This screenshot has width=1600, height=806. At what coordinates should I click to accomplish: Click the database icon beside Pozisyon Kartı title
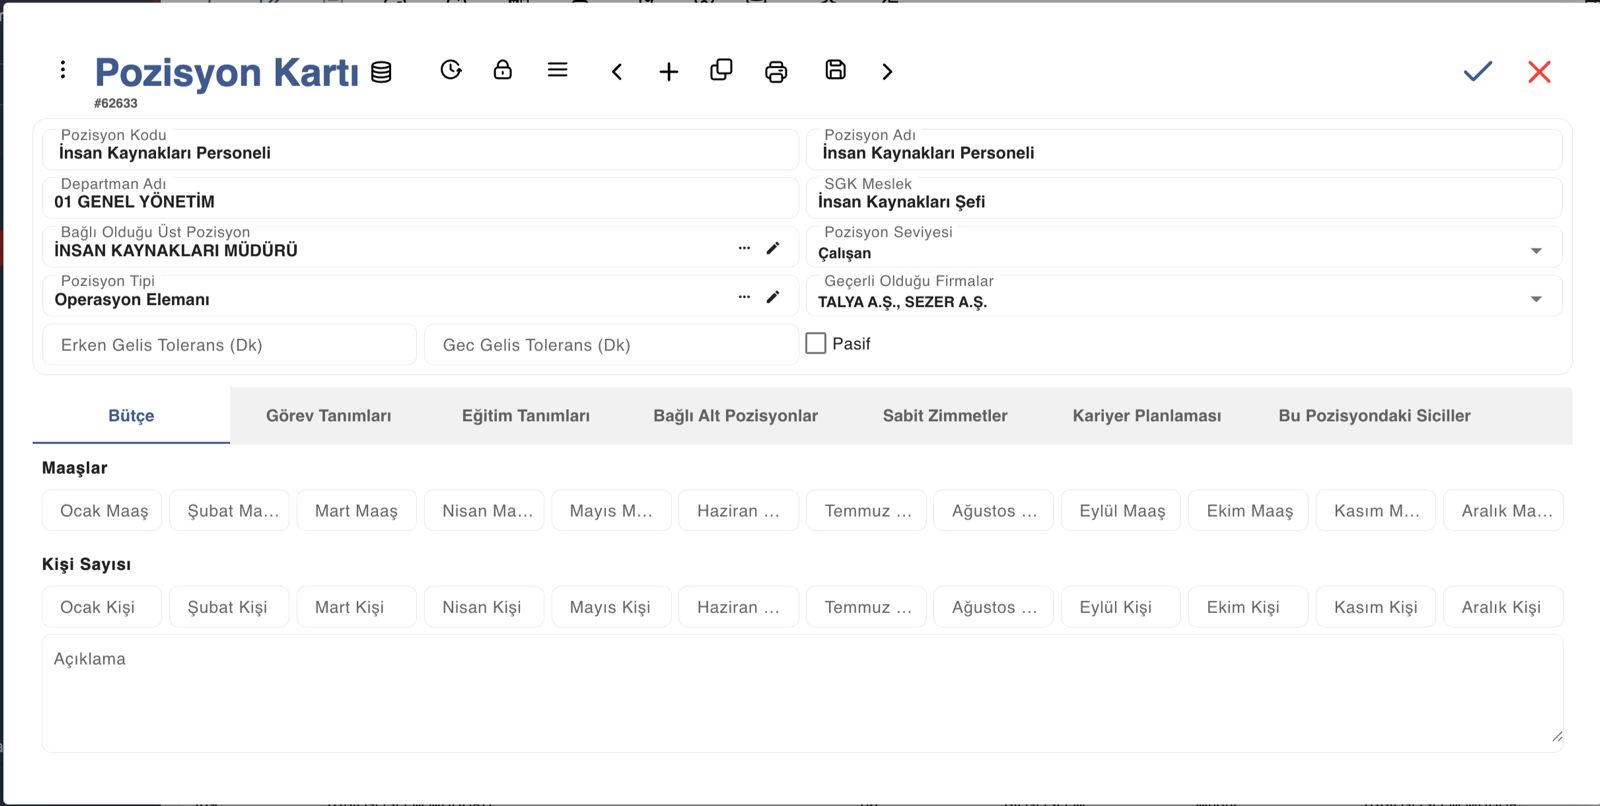click(x=381, y=72)
